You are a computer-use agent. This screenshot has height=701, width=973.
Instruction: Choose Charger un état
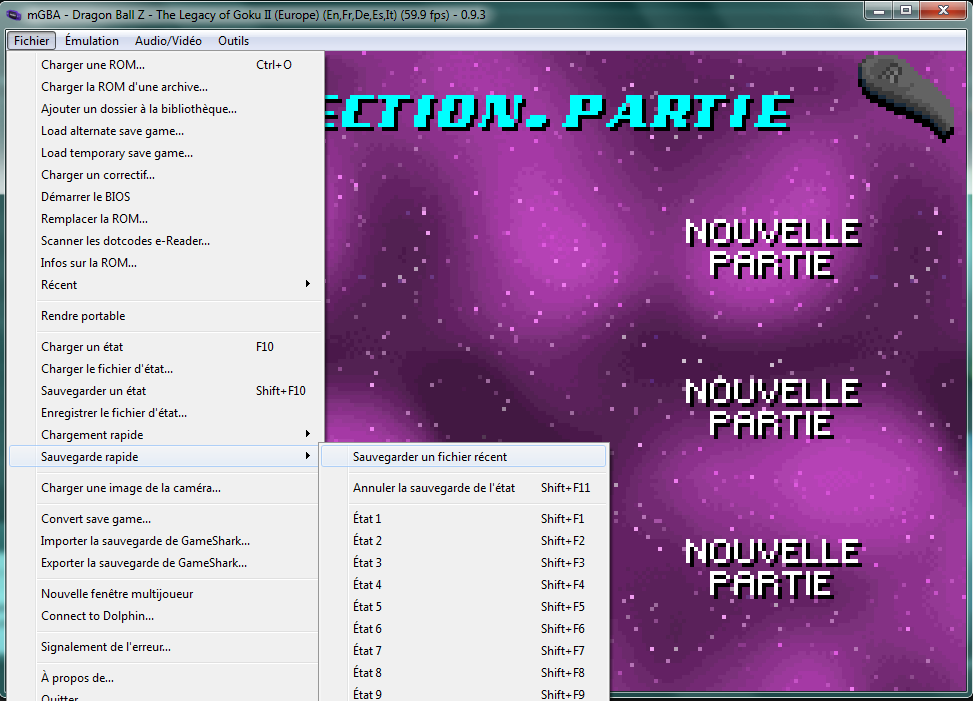click(x=166, y=347)
